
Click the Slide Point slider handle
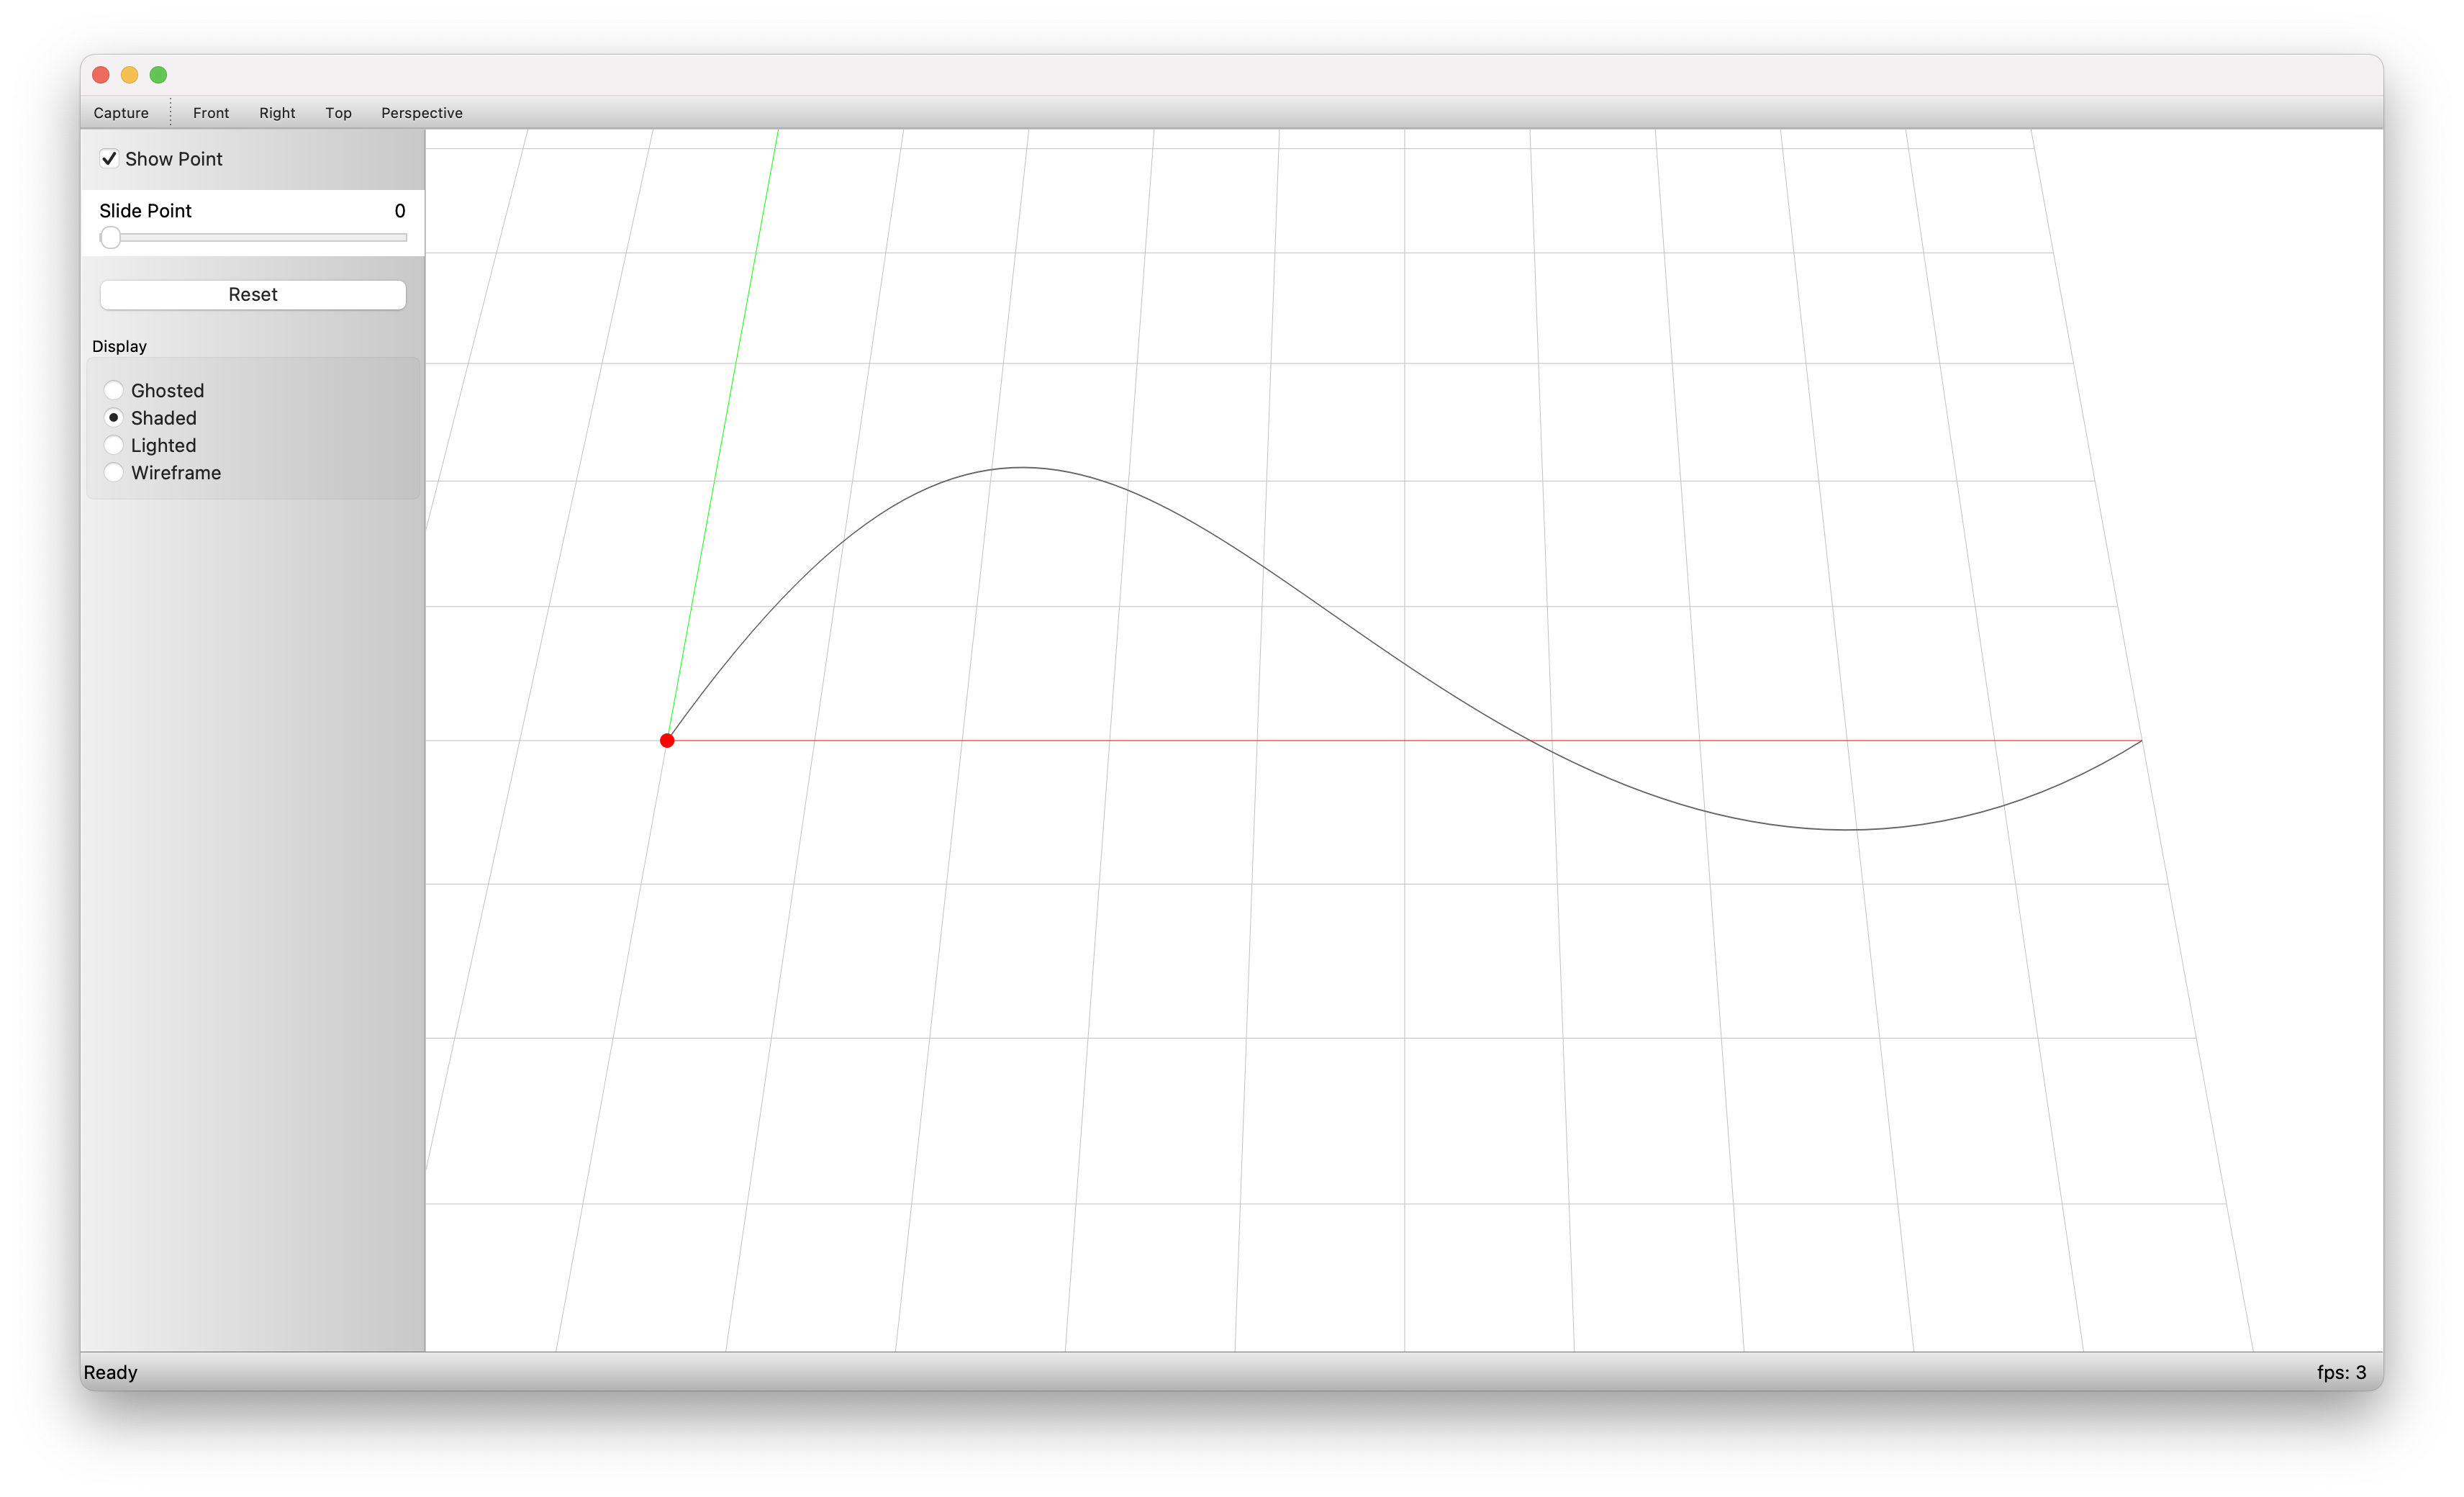click(x=110, y=237)
